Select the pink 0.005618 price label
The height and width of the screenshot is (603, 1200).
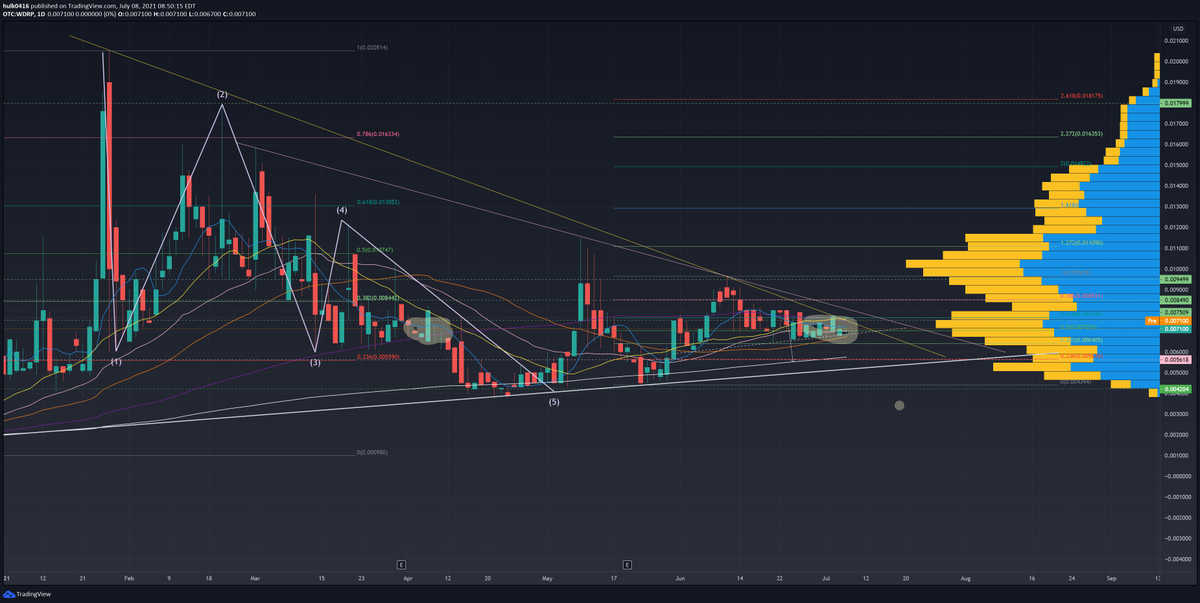click(1175, 359)
